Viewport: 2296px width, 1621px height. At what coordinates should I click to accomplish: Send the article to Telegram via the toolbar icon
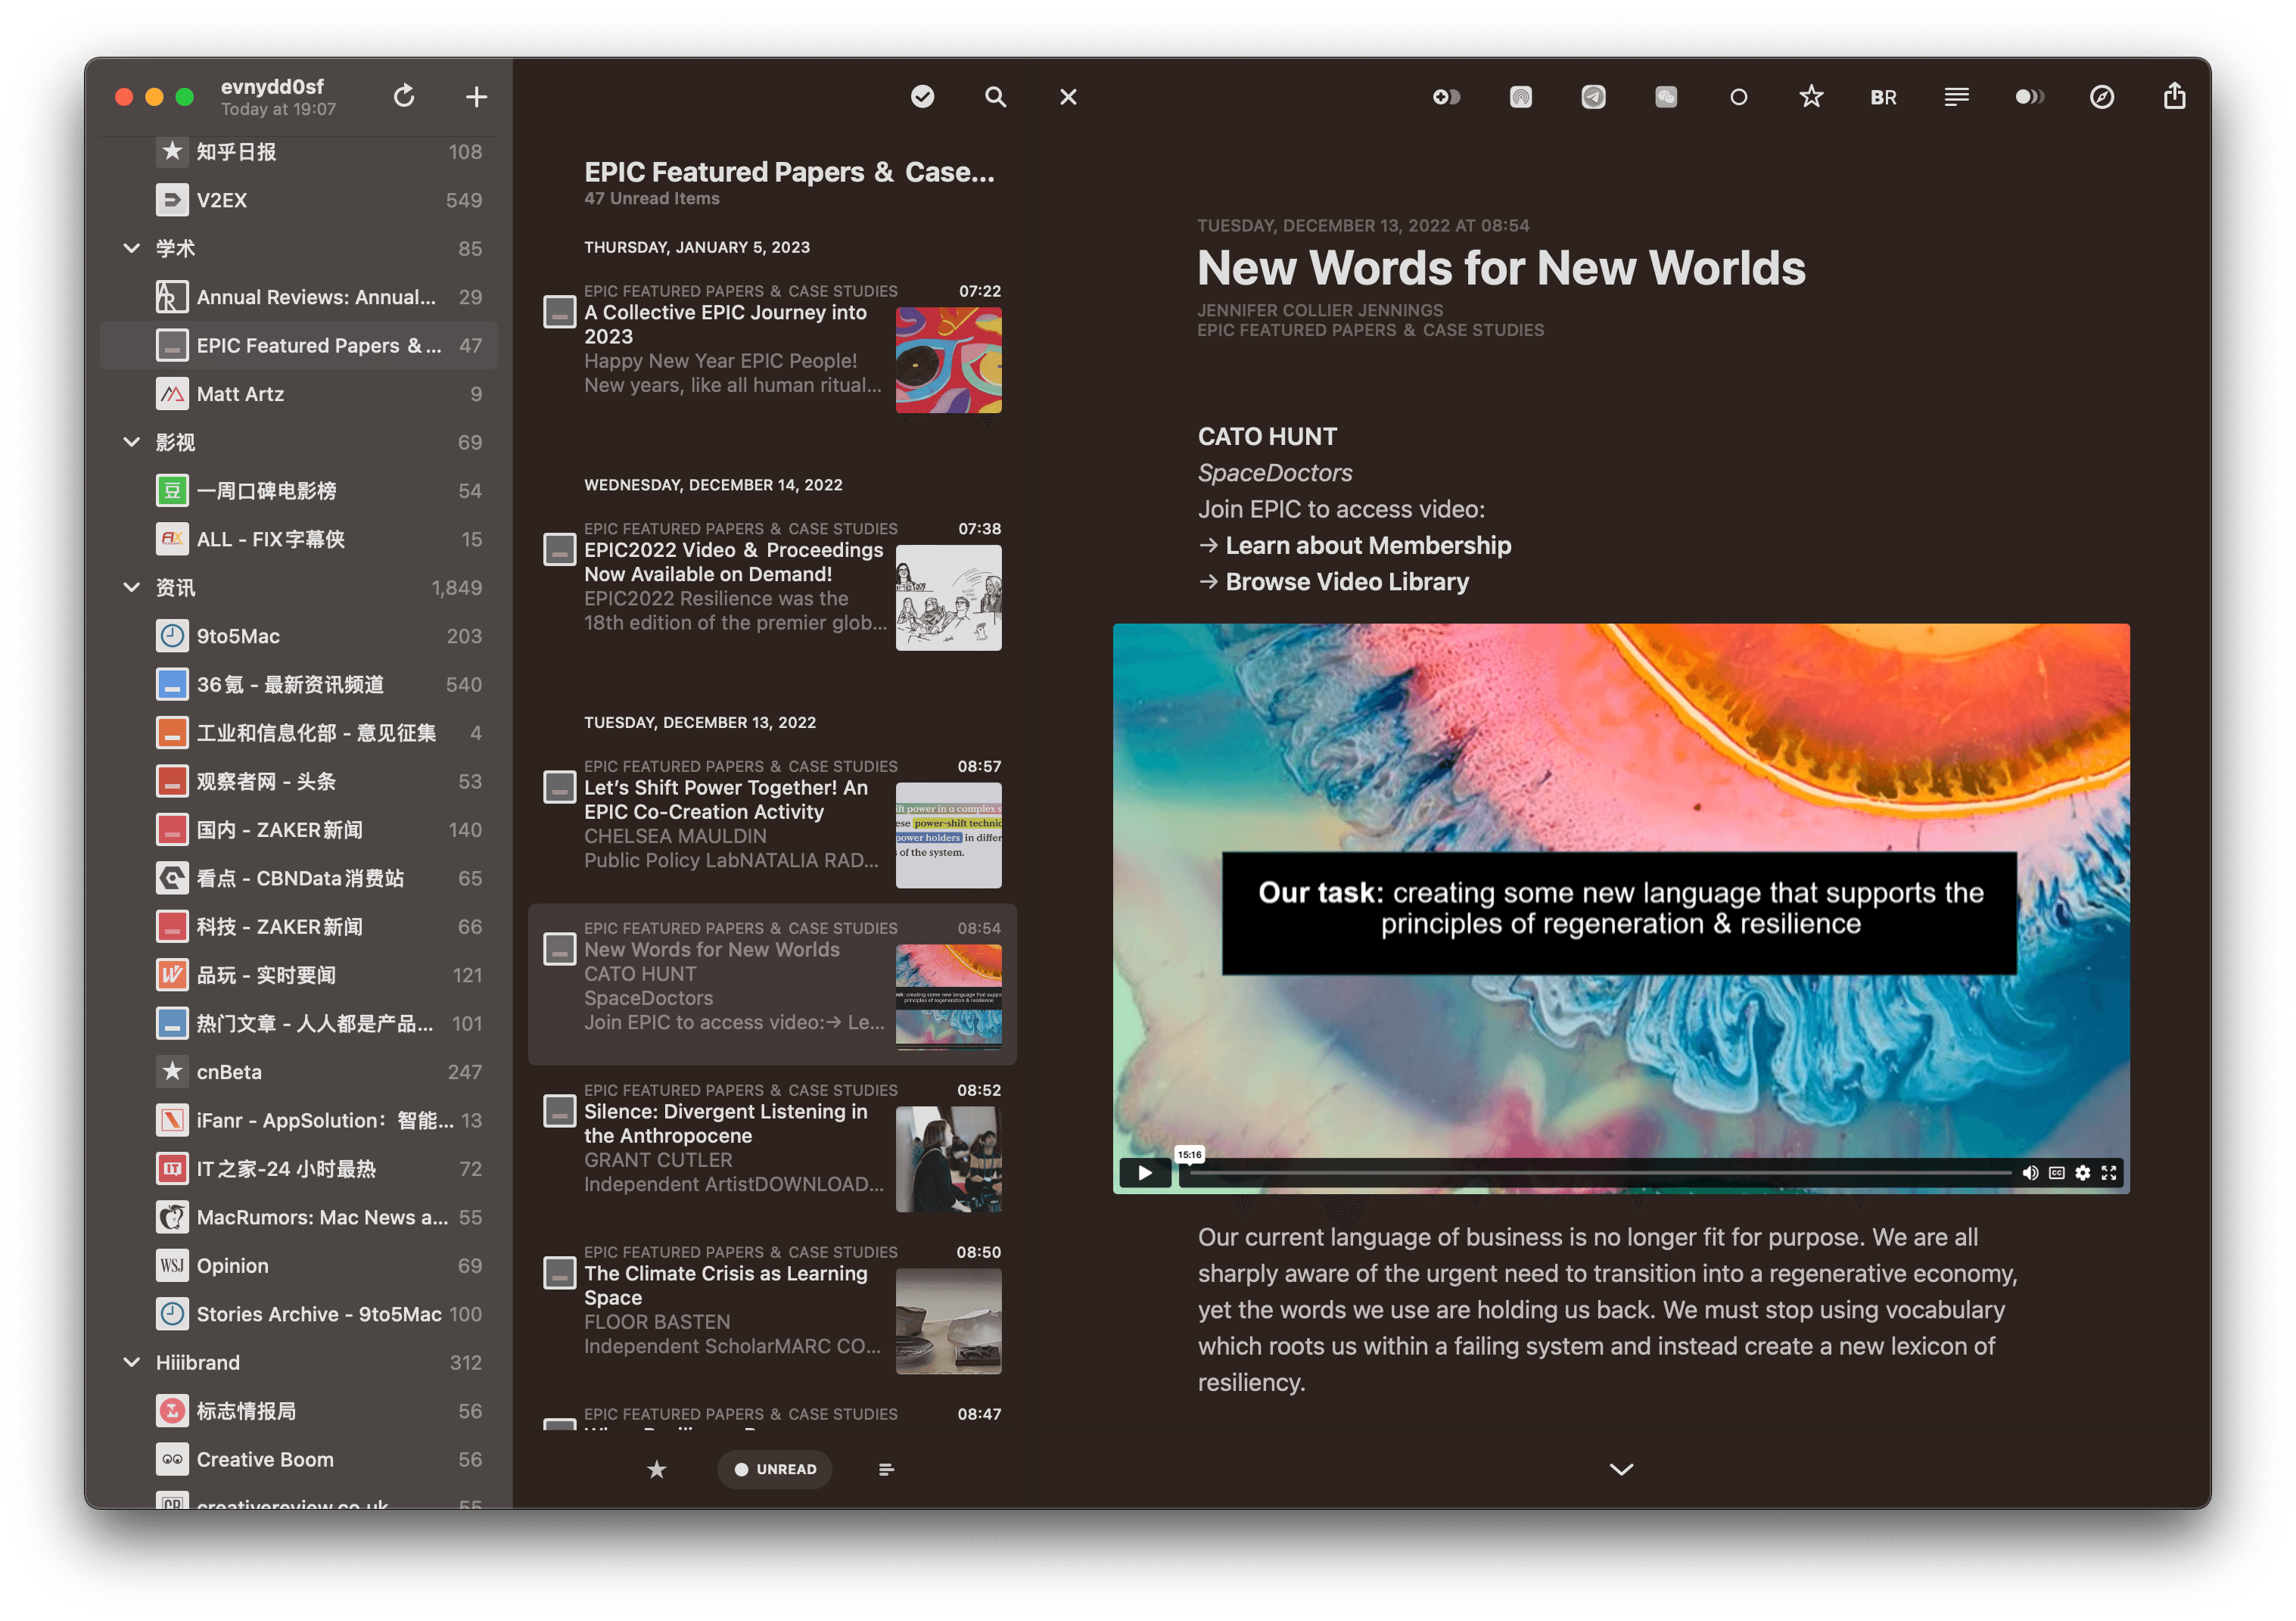point(1593,96)
